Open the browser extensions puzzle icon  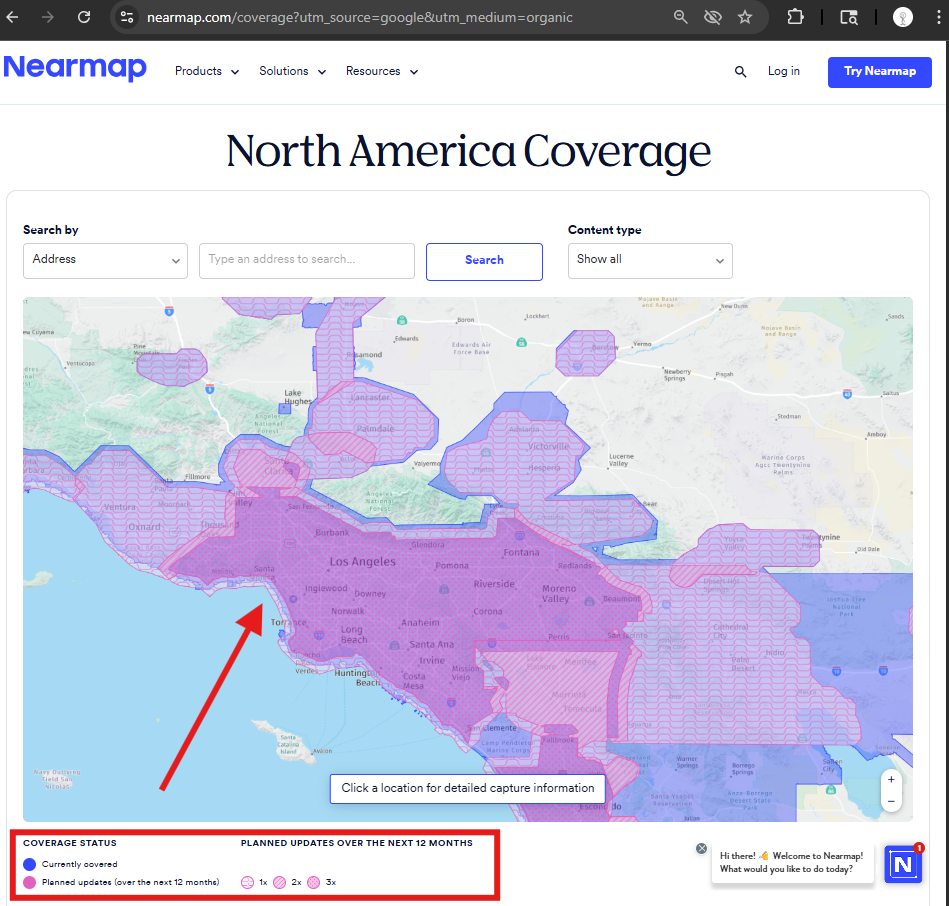[x=795, y=17]
